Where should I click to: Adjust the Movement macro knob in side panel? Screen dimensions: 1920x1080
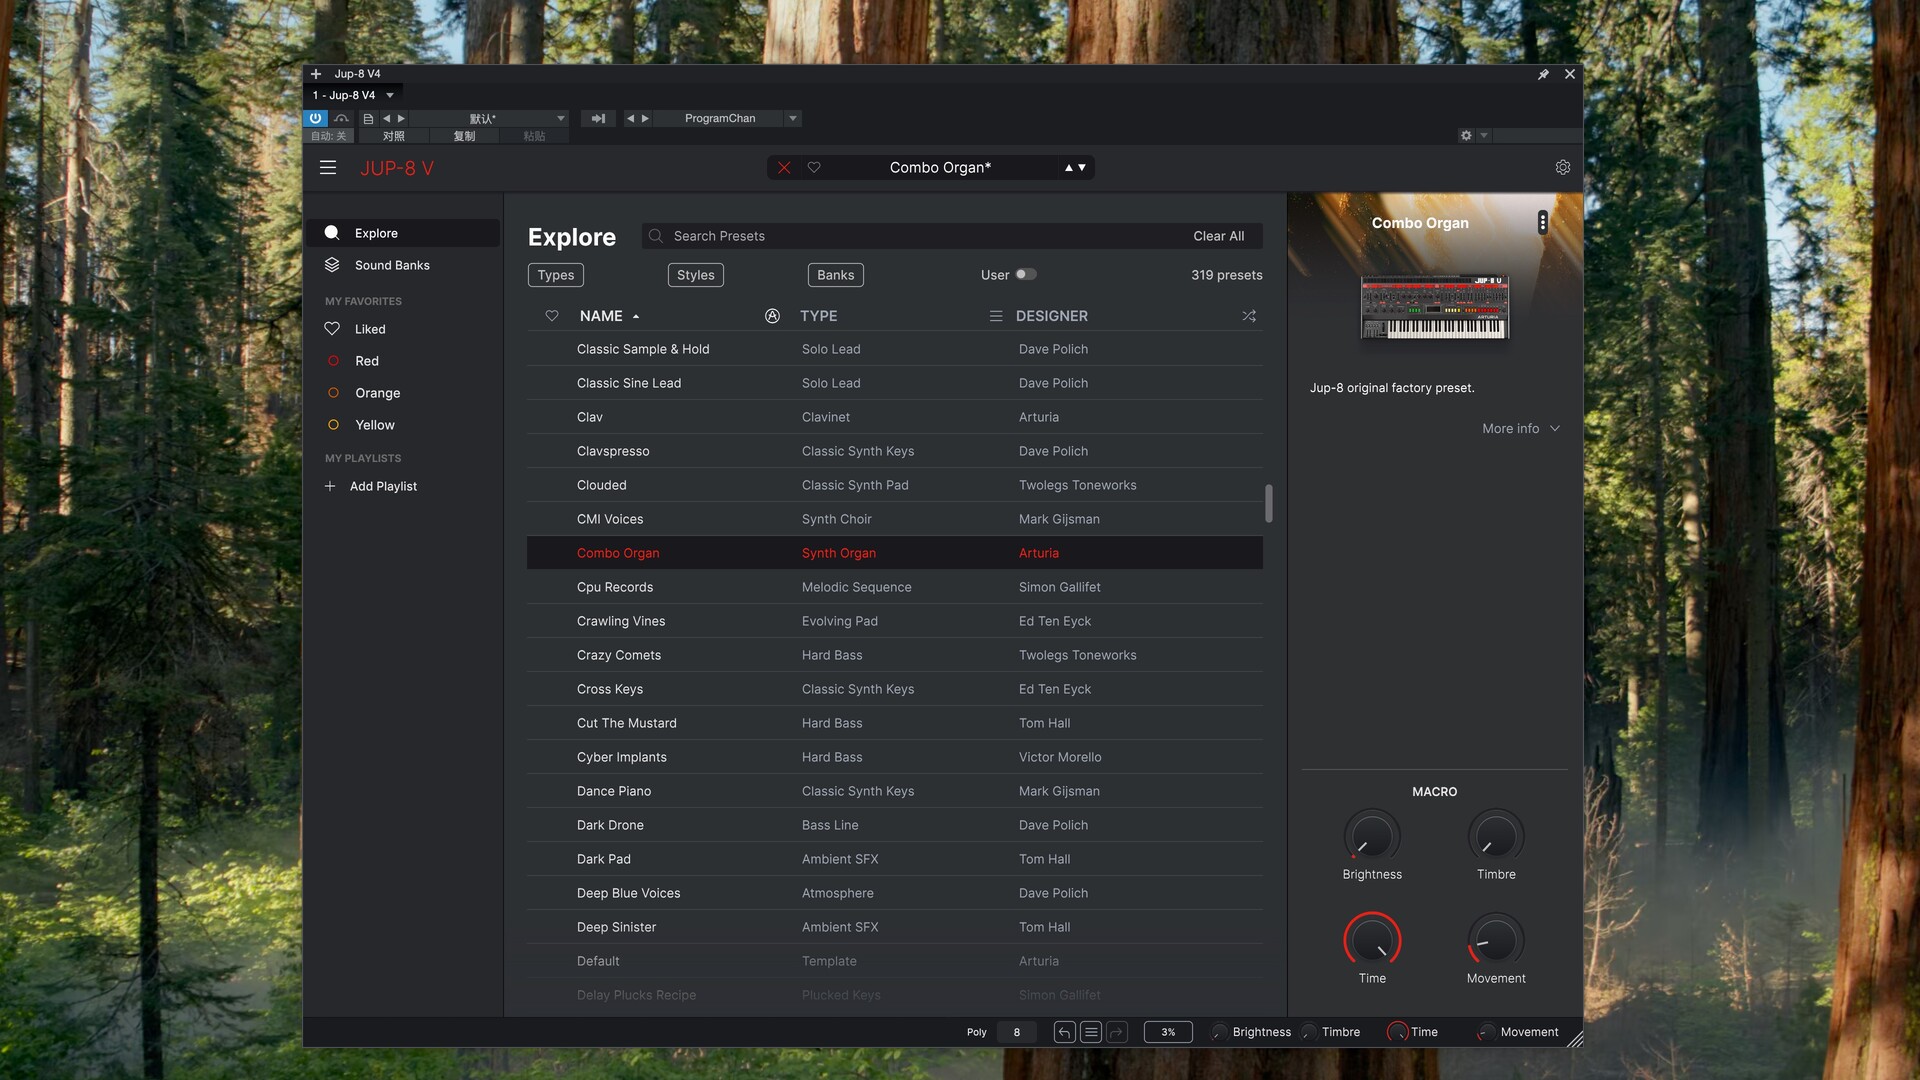(x=1496, y=940)
